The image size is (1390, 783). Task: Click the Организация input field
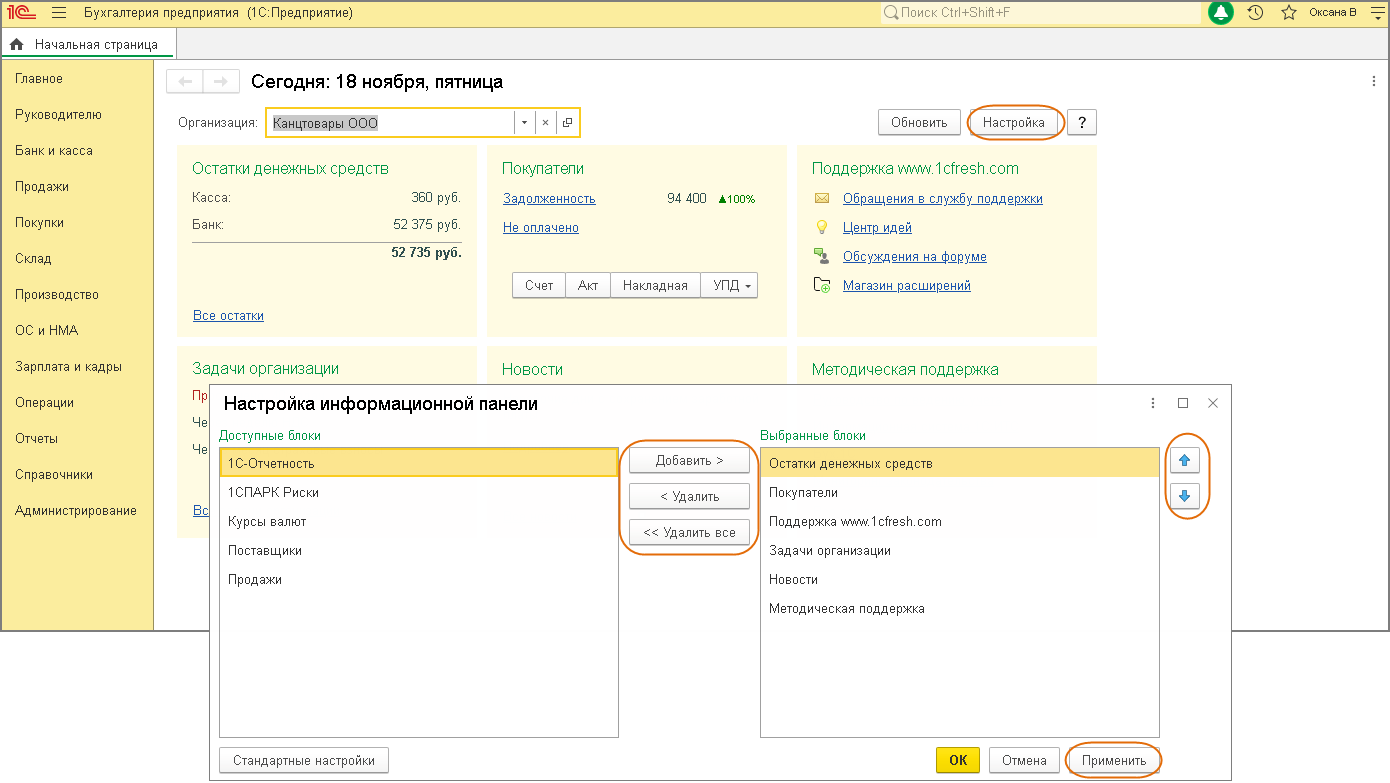pyautogui.click(x=391, y=123)
